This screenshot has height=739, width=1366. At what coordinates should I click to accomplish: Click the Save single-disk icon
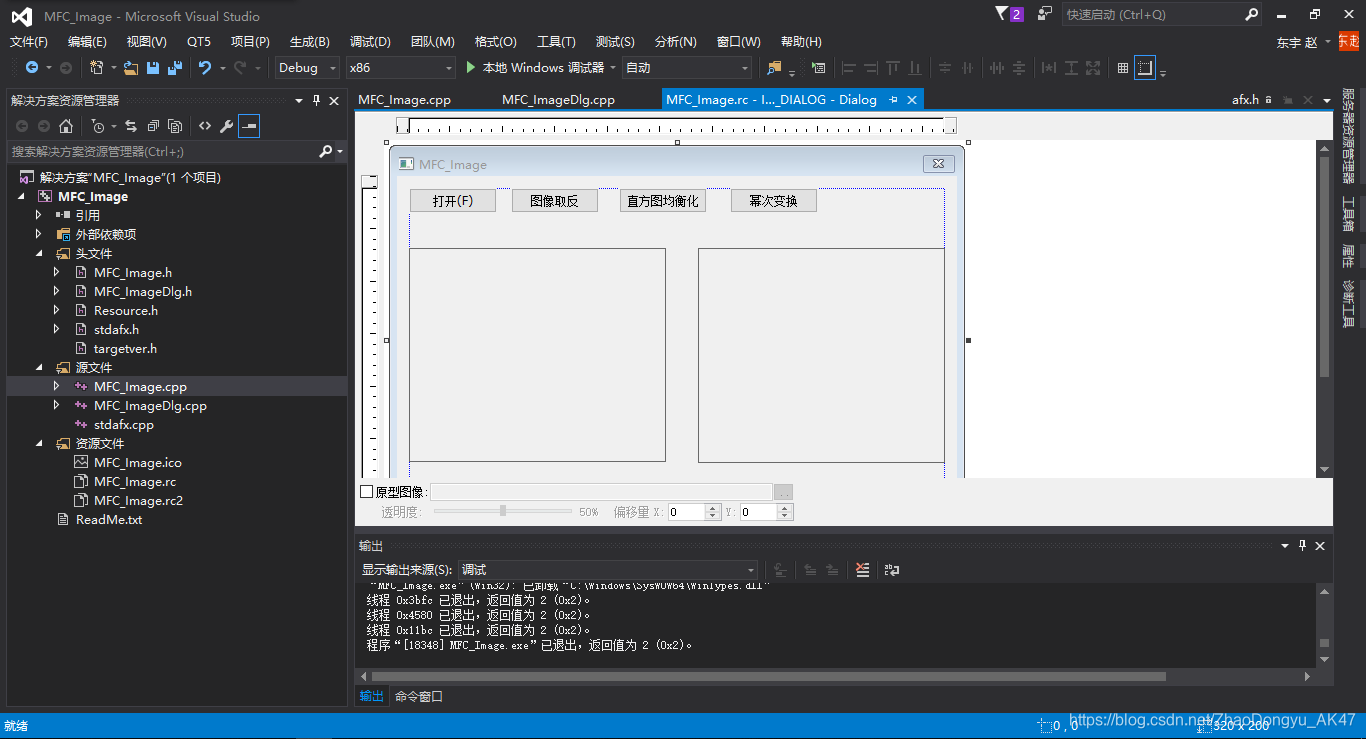tap(153, 68)
